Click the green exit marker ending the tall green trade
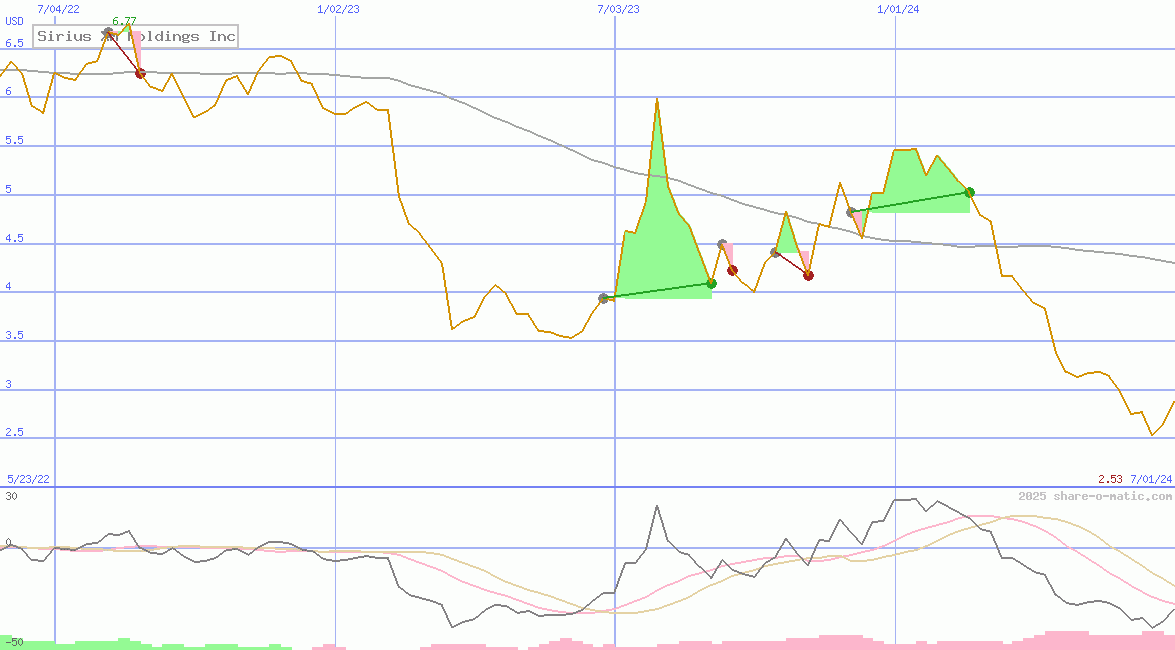 click(712, 283)
